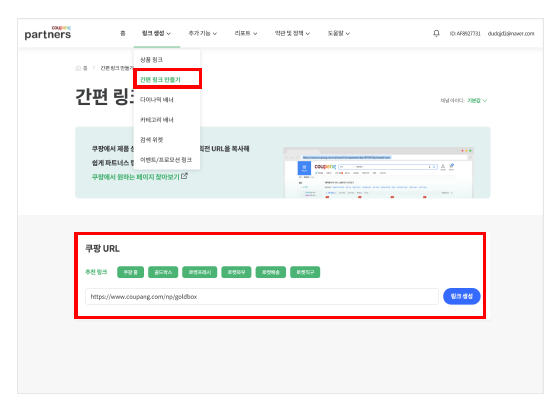Screen dimensions: 554x407
Task: Click the 쿠팡 URL section heading
Action: 102,249
